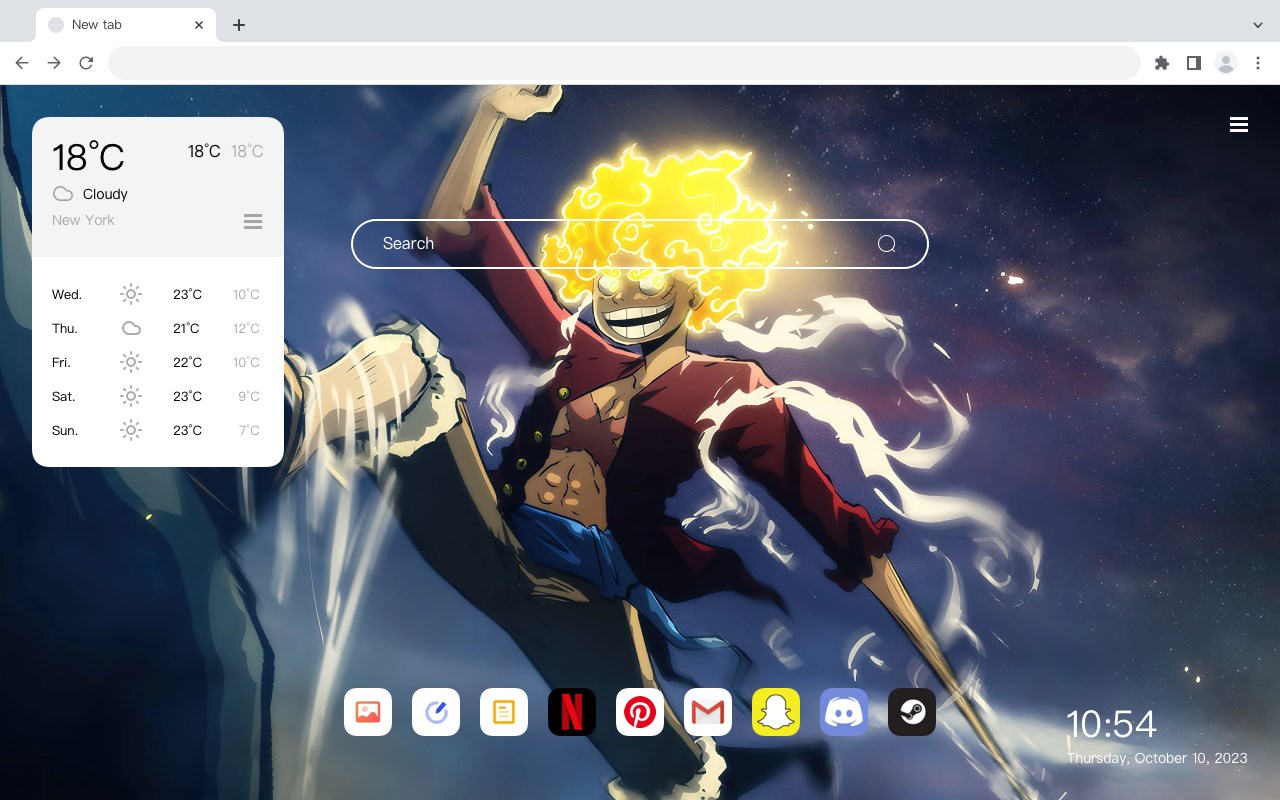The height and width of the screenshot is (800, 1280).
Task: Select the Thu. forecast row label
Action: (65, 328)
